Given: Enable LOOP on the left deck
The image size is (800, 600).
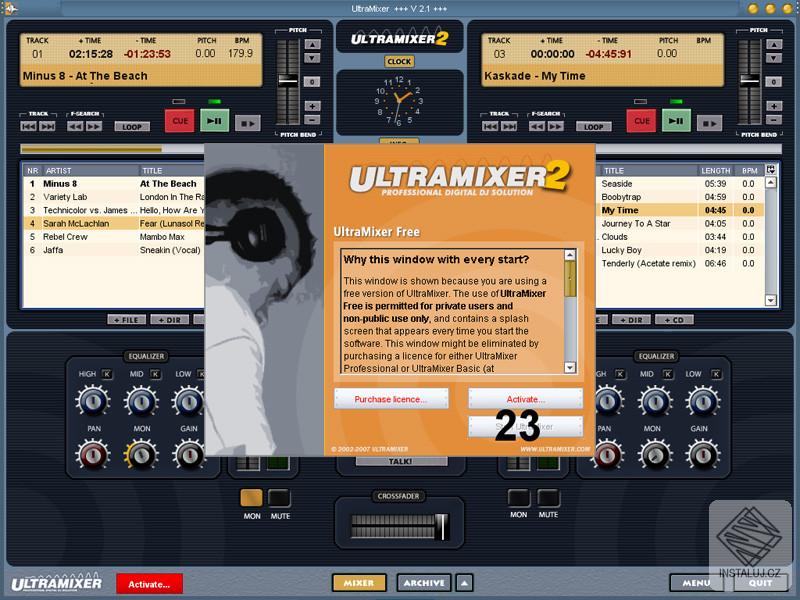Looking at the screenshot, I should pos(132,127).
